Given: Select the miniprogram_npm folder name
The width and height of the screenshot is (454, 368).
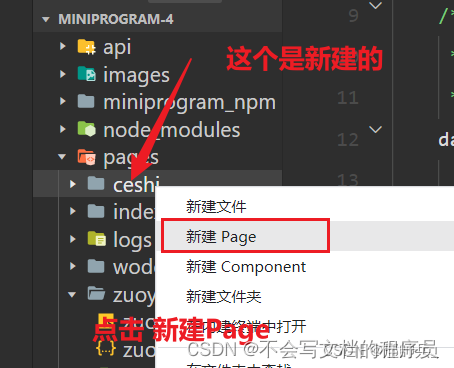Looking at the screenshot, I should pos(189,103).
